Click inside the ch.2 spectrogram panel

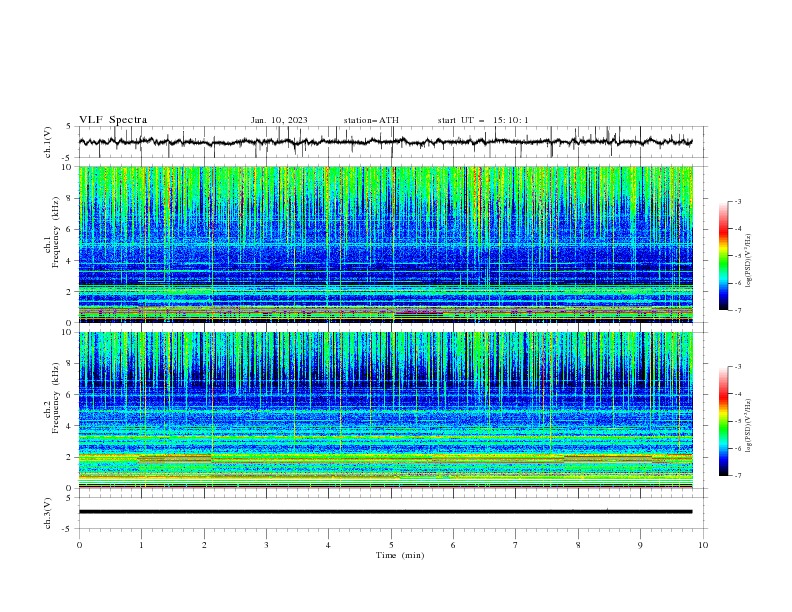pyautogui.click(x=385, y=410)
